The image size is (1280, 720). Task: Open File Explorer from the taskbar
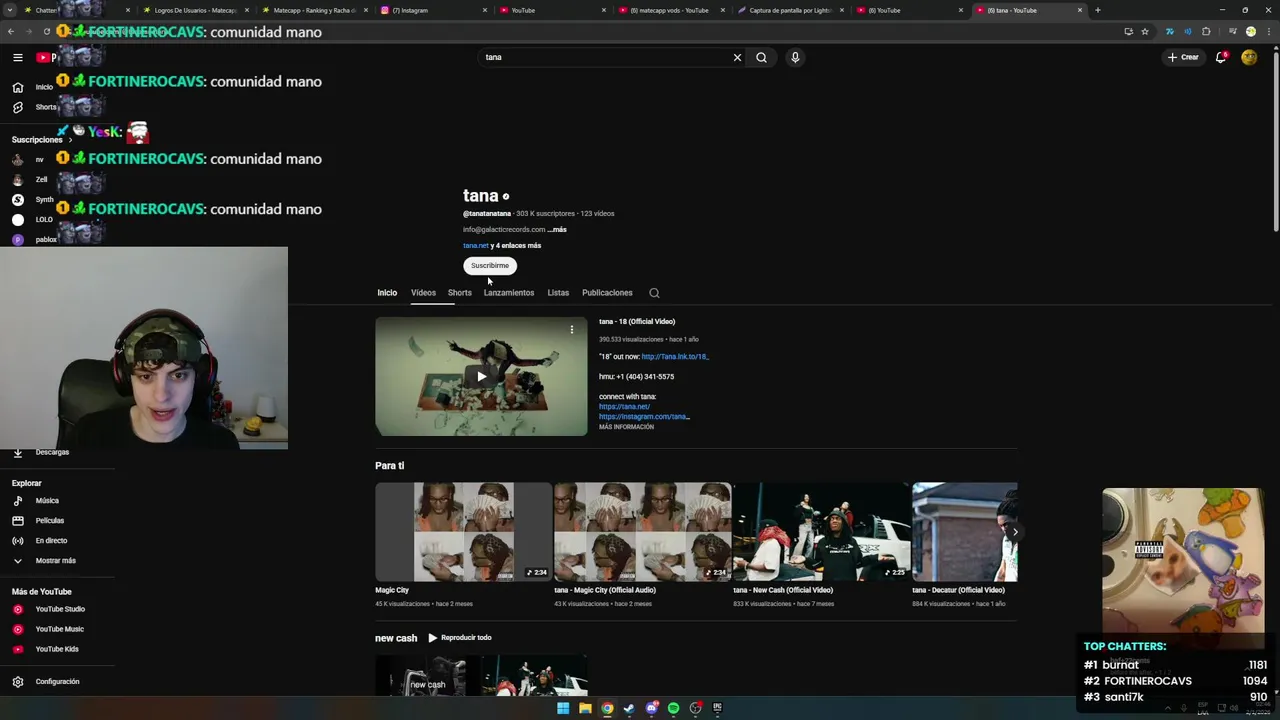pyautogui.click(x=585, y=708)
